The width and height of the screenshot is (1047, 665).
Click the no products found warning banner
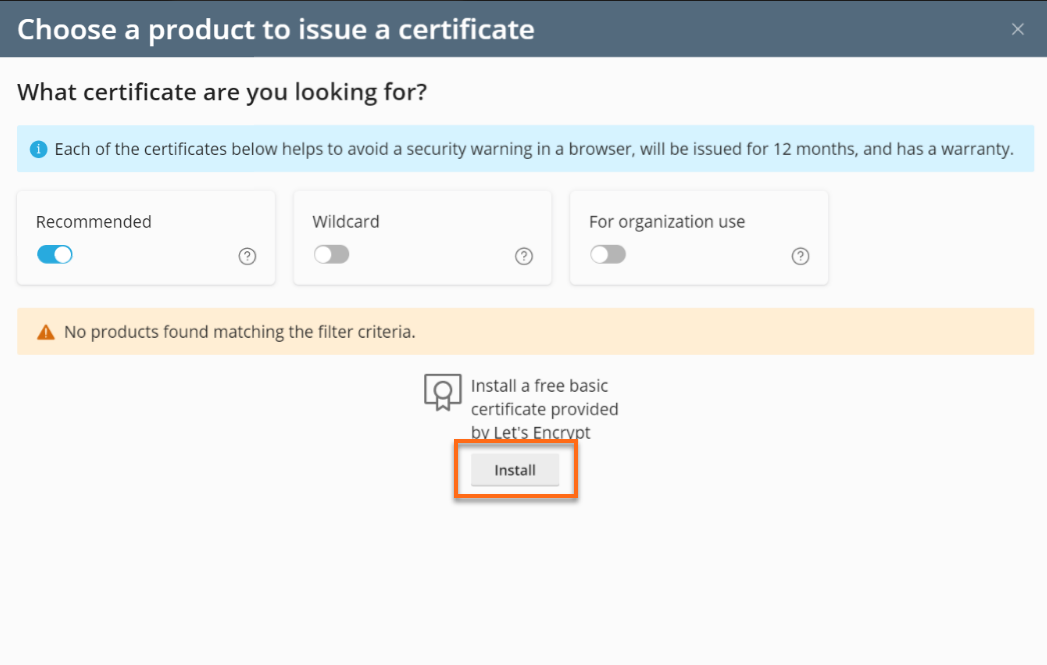click(x=524, y=331)
